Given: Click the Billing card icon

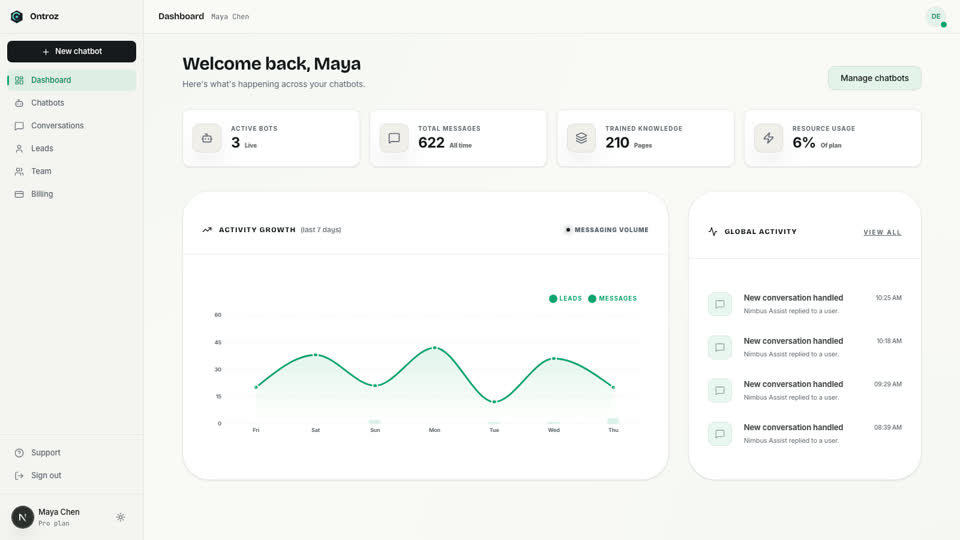Looking at the screenshot, I should click(x=19, y=194).
